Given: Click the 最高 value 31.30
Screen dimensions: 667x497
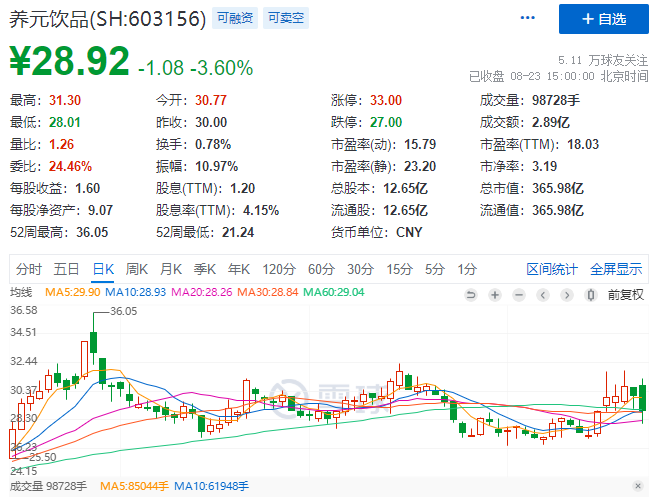Looking at the screenshot, I should pyautogui.click(x=65, y=100).
